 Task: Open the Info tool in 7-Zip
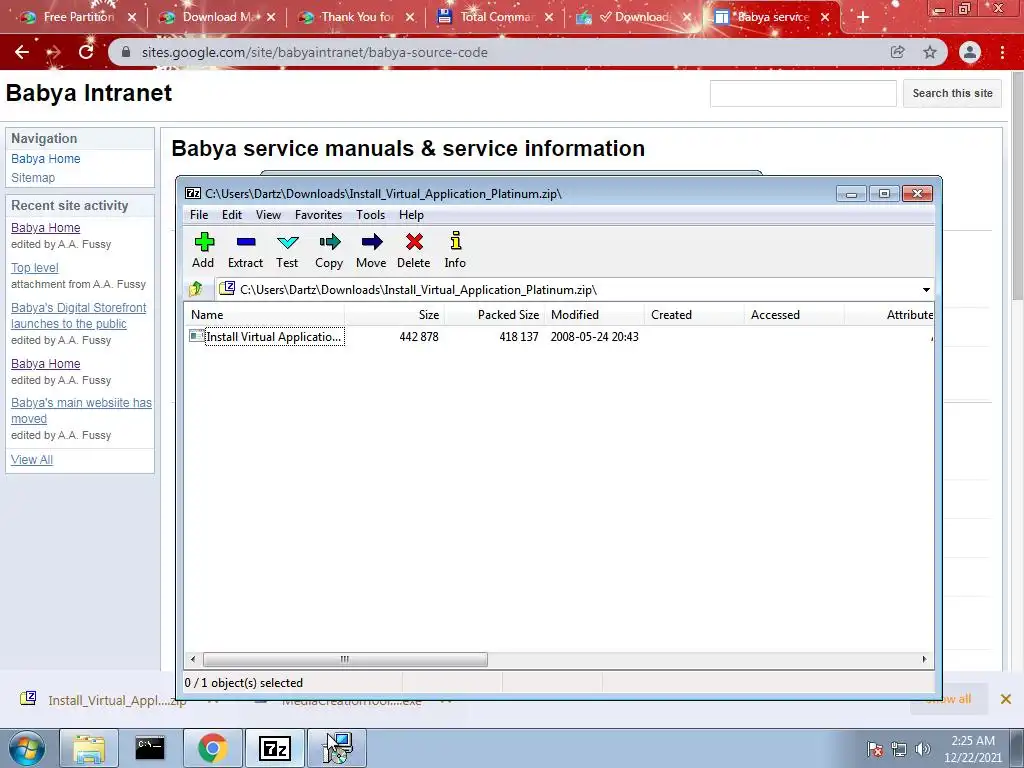[455, 250]
